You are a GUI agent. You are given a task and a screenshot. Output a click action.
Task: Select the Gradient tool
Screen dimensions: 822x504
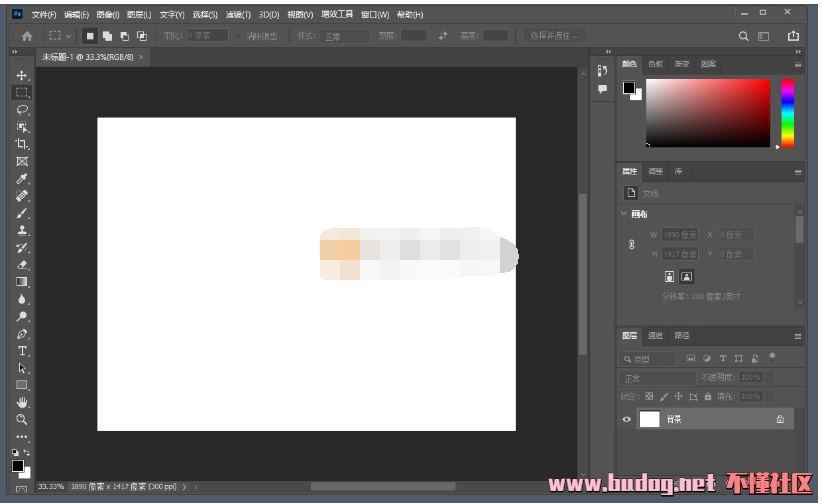(x=21, y=282)
